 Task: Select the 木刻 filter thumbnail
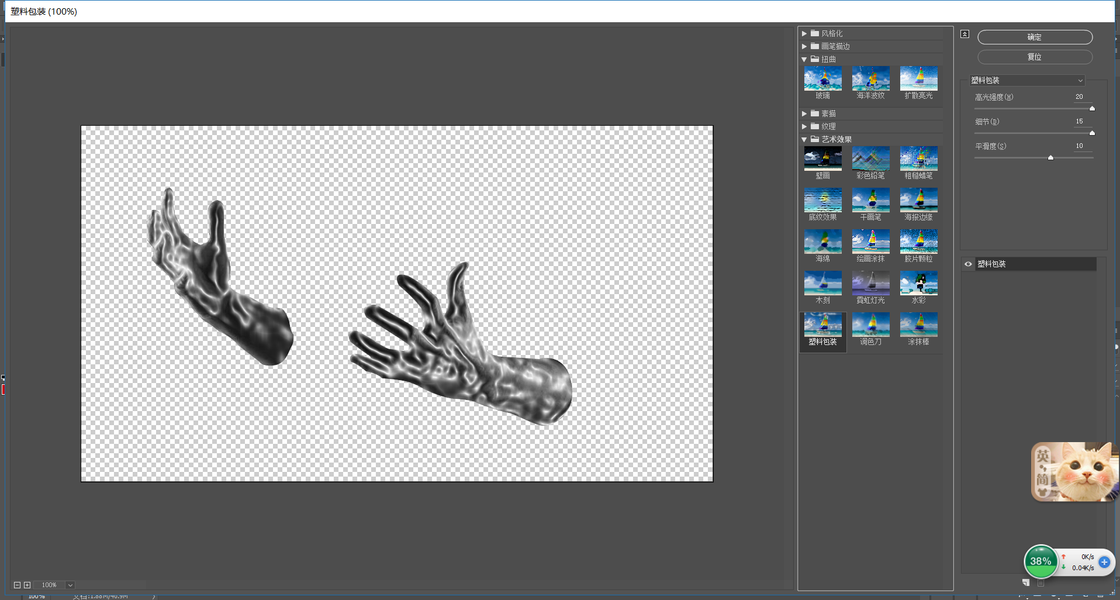[x=823, y=283]
